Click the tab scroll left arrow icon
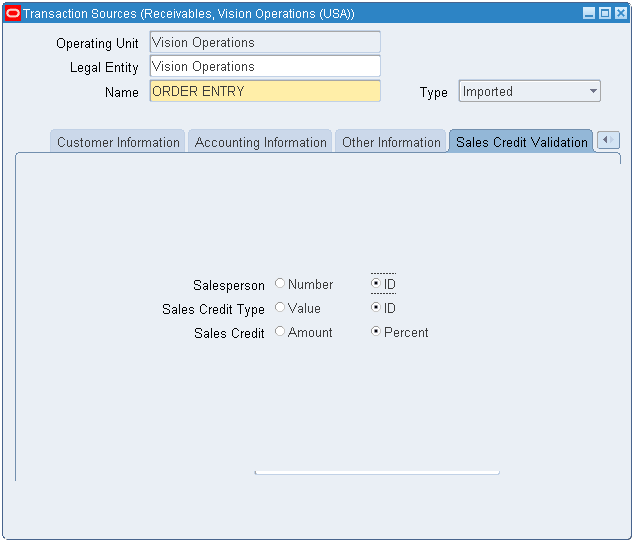 point(608,141)
